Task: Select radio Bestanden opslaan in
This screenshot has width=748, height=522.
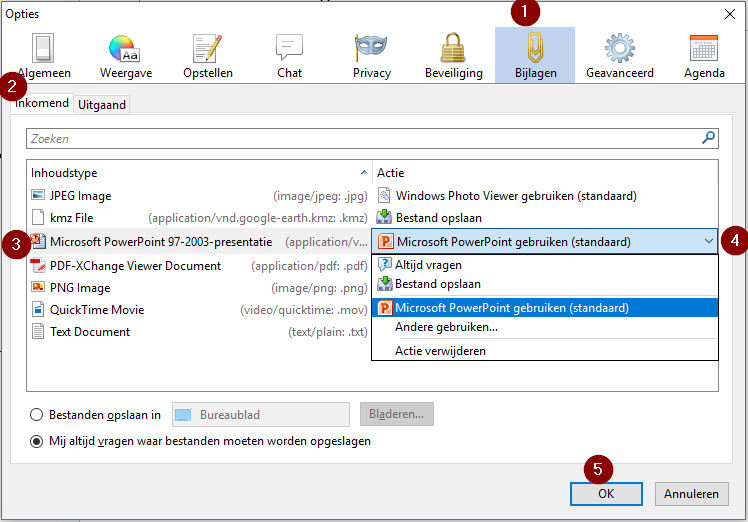Action: tap(36, 415)
